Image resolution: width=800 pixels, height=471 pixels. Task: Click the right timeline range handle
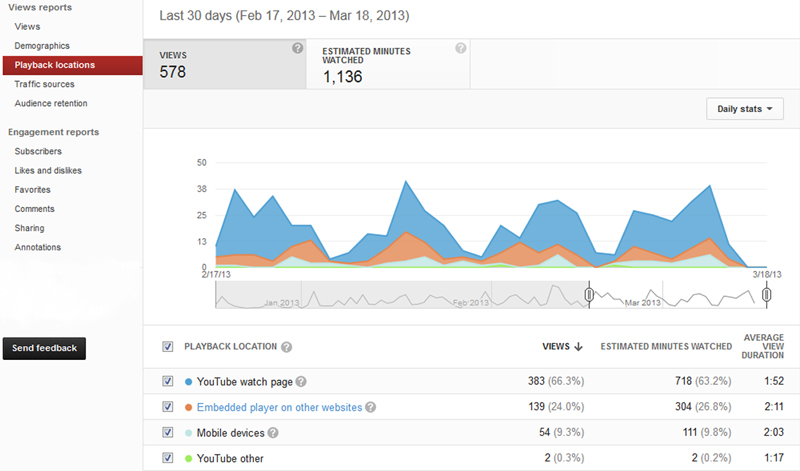766,295
